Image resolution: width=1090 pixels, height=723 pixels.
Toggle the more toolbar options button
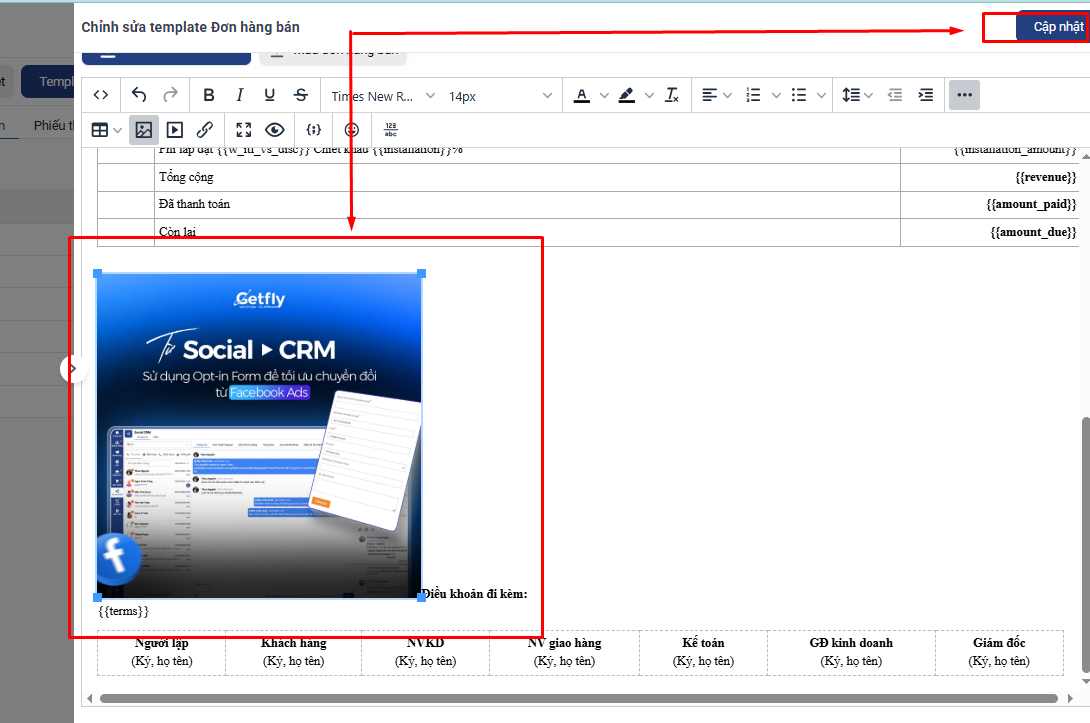coord(964,95)
